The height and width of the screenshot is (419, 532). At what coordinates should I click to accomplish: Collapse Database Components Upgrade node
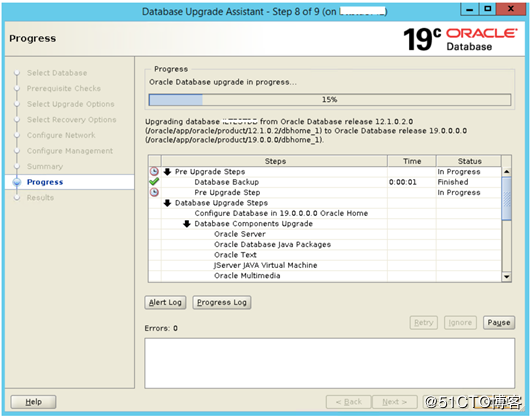(x=187, y=224)
